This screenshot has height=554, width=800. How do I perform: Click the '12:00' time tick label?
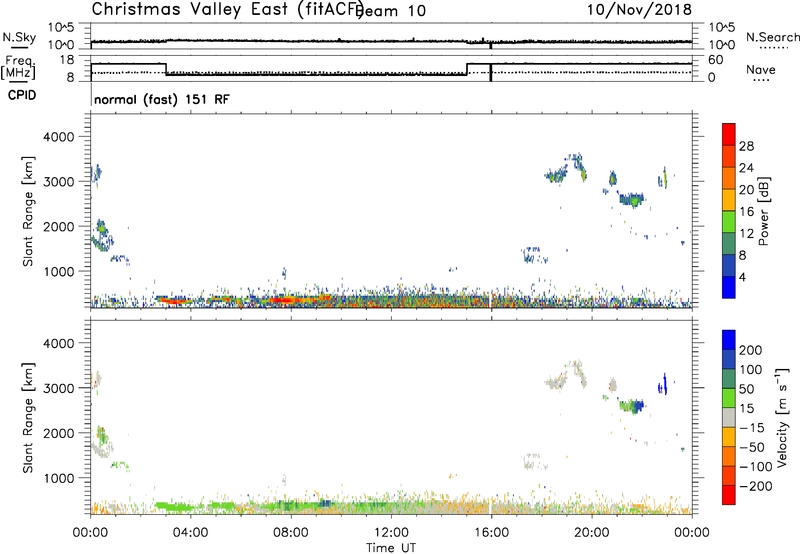pos(391,533)
